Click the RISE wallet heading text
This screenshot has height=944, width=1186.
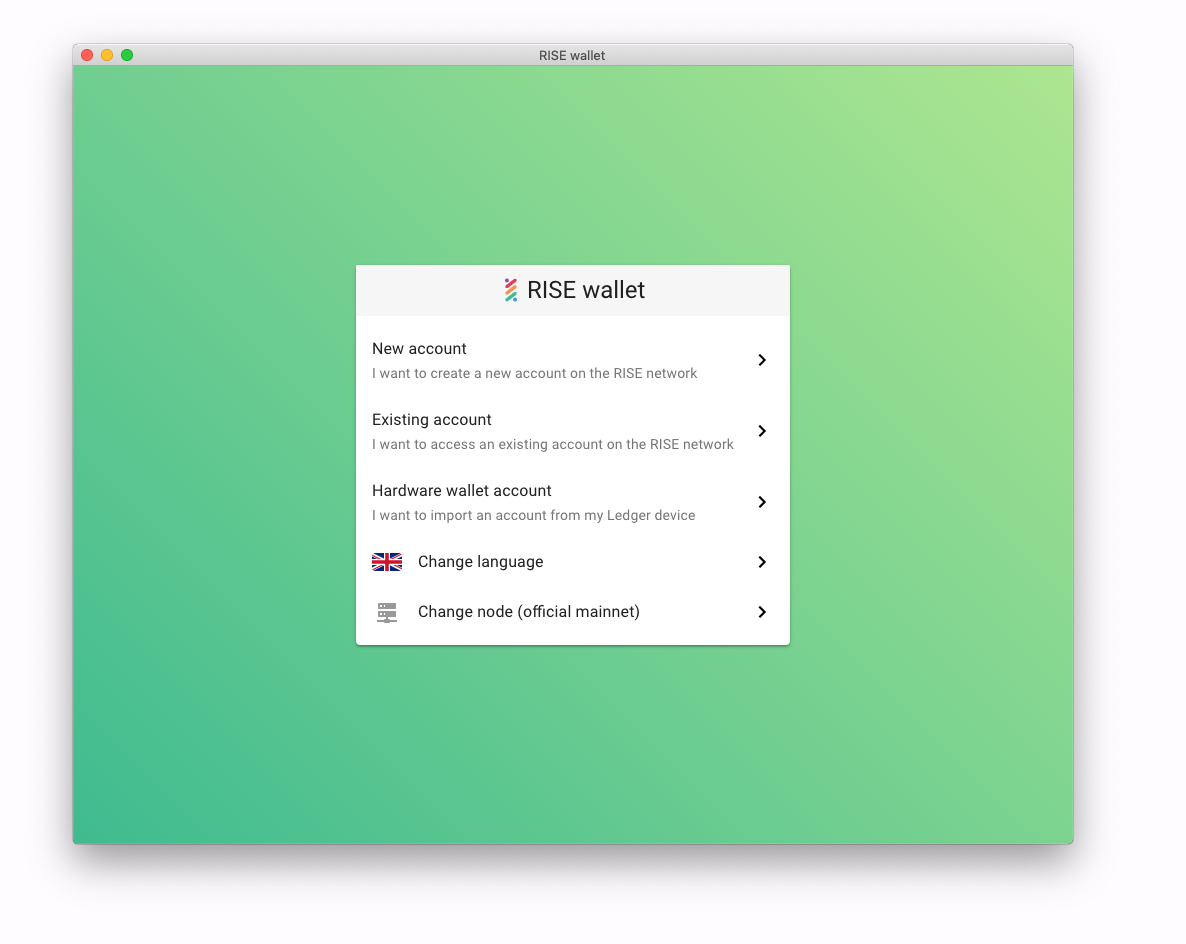[x=586, y=290]
